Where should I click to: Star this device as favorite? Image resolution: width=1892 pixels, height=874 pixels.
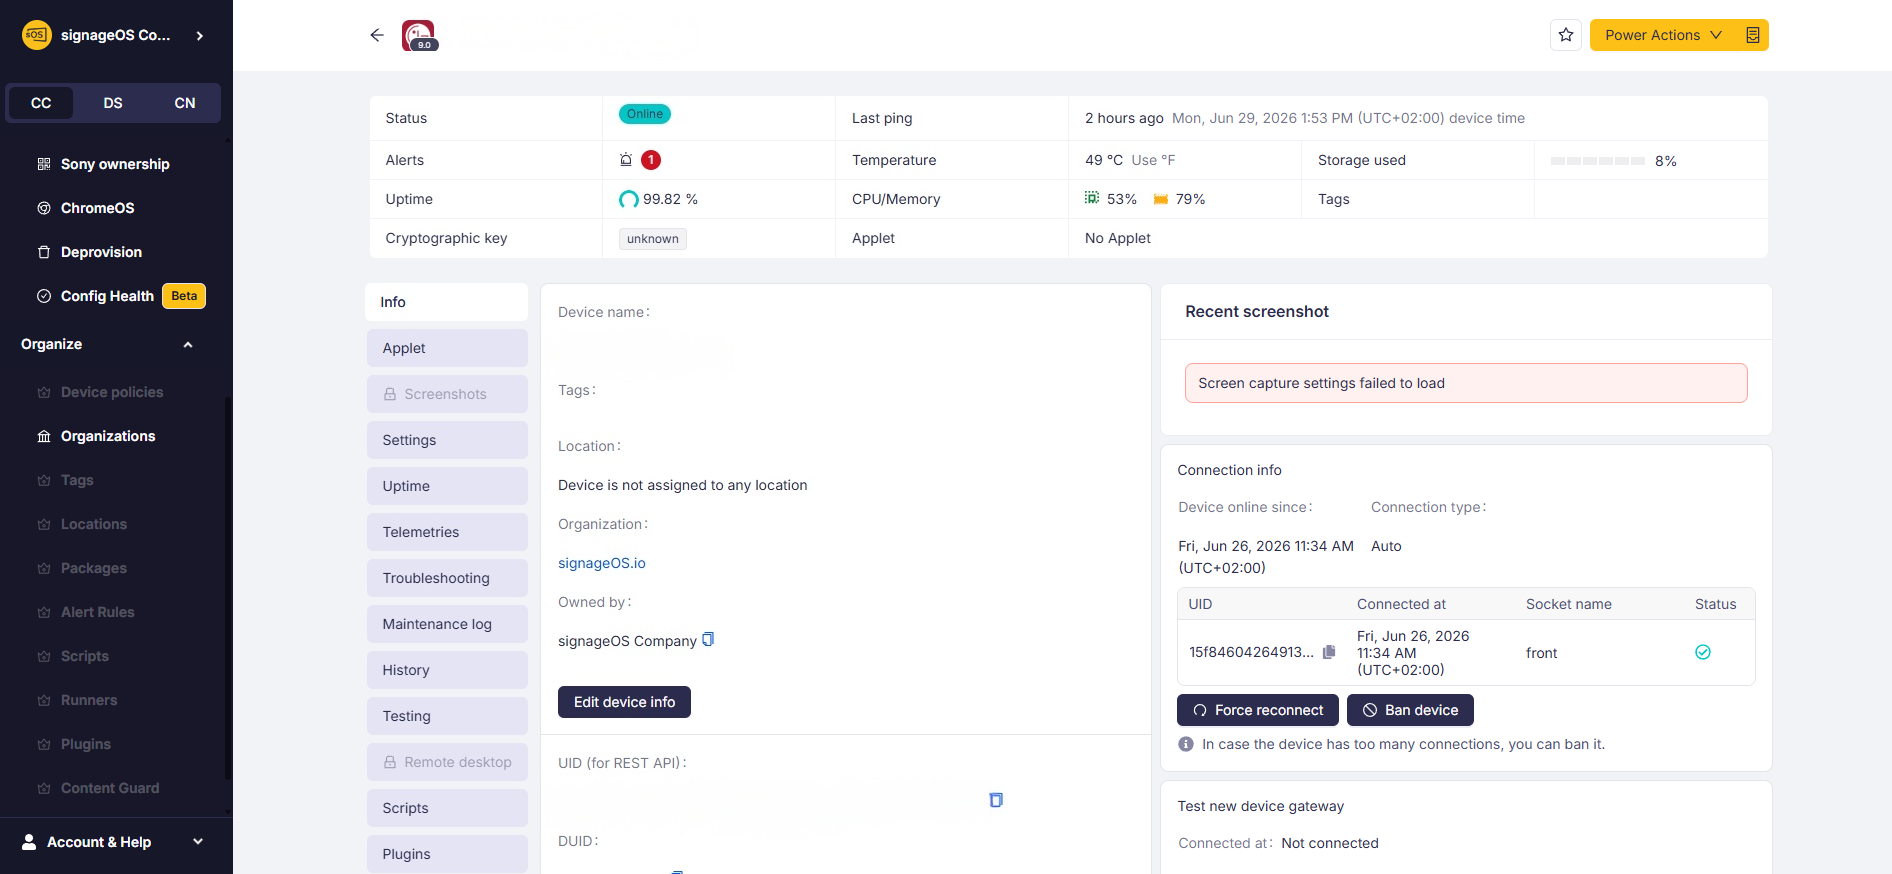pyautogui.click(x=1566, y=35)
